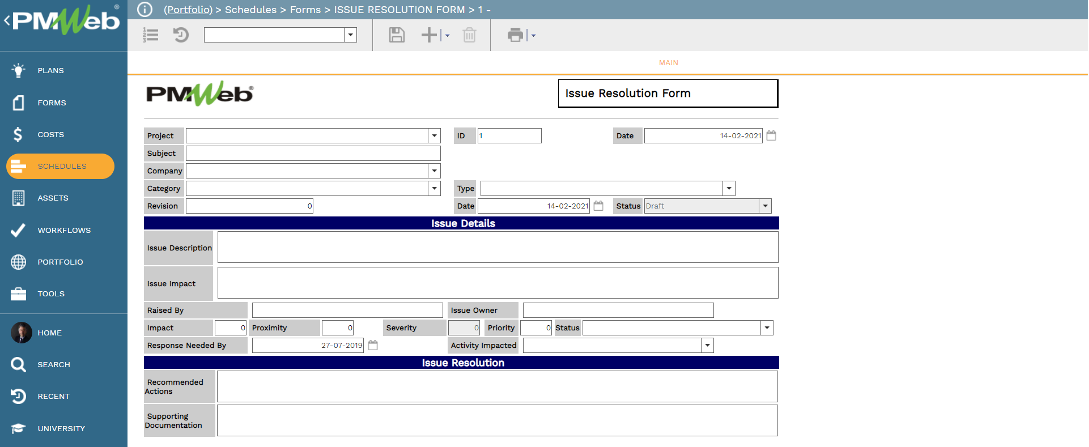This screenshot has height=447, width=1089.
Task: Expand the add button dropdown arrow
Action: click(x=447, y=35)
